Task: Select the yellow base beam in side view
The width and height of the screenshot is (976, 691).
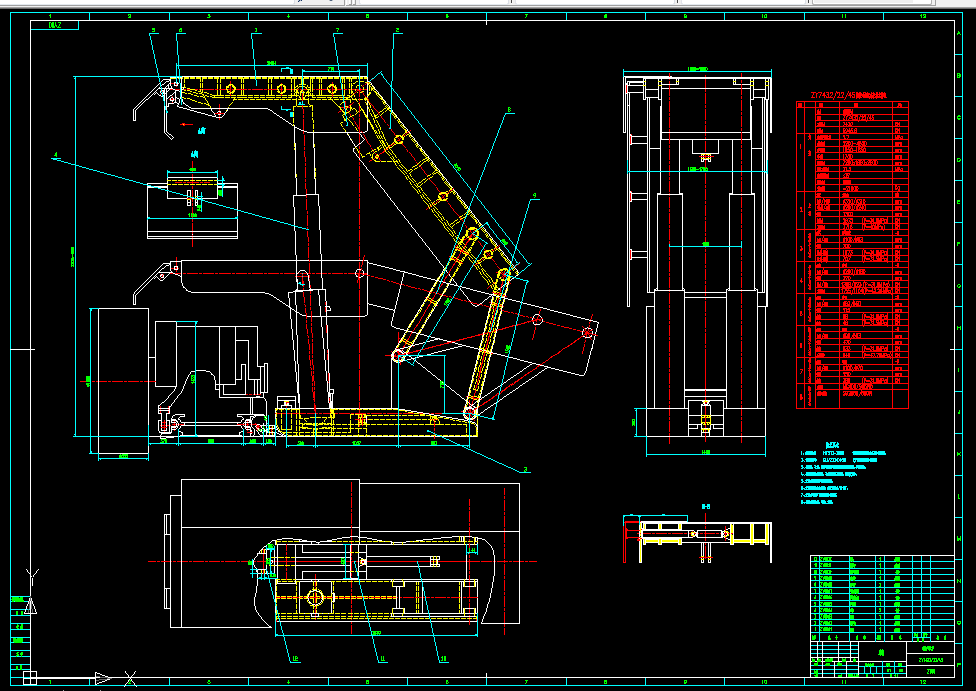Action: point(377,423)
